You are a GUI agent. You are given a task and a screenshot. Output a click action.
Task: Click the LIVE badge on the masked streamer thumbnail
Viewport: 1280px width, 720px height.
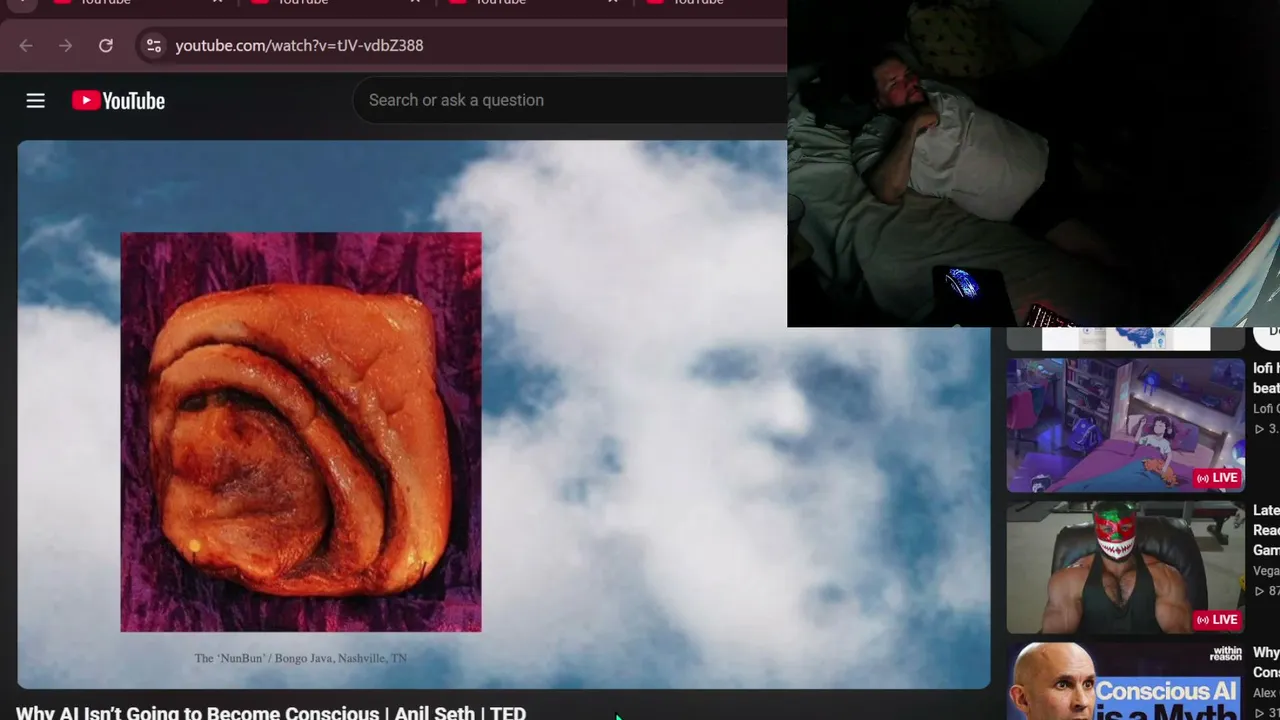(1217, 620)
